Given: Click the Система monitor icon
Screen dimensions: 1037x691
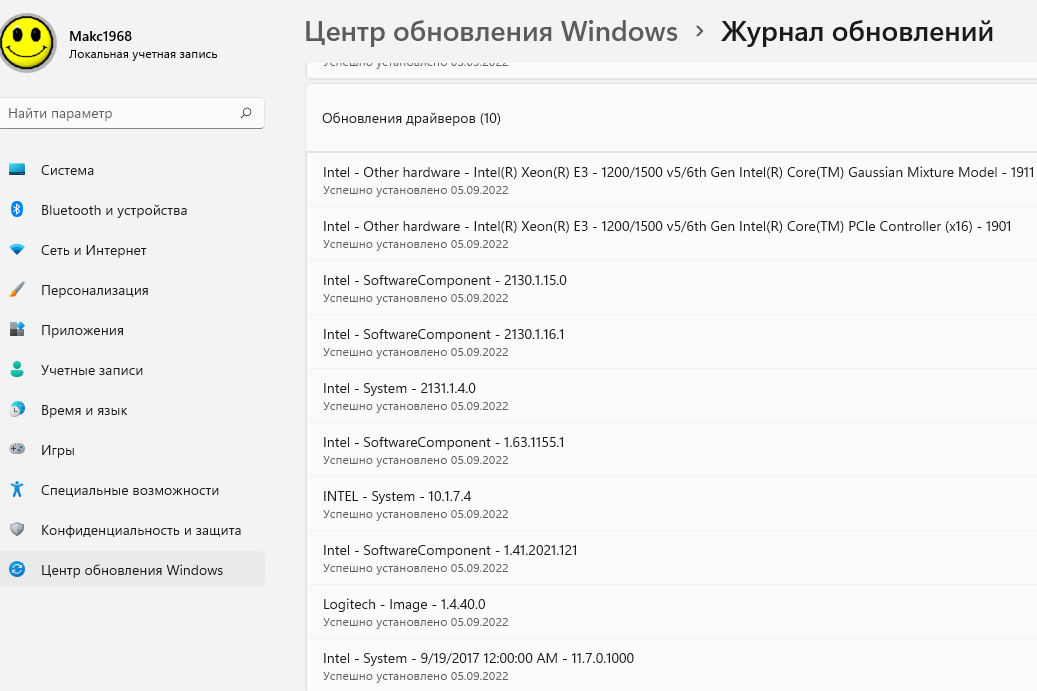Looking at the screenshot, I should [17, 170].
